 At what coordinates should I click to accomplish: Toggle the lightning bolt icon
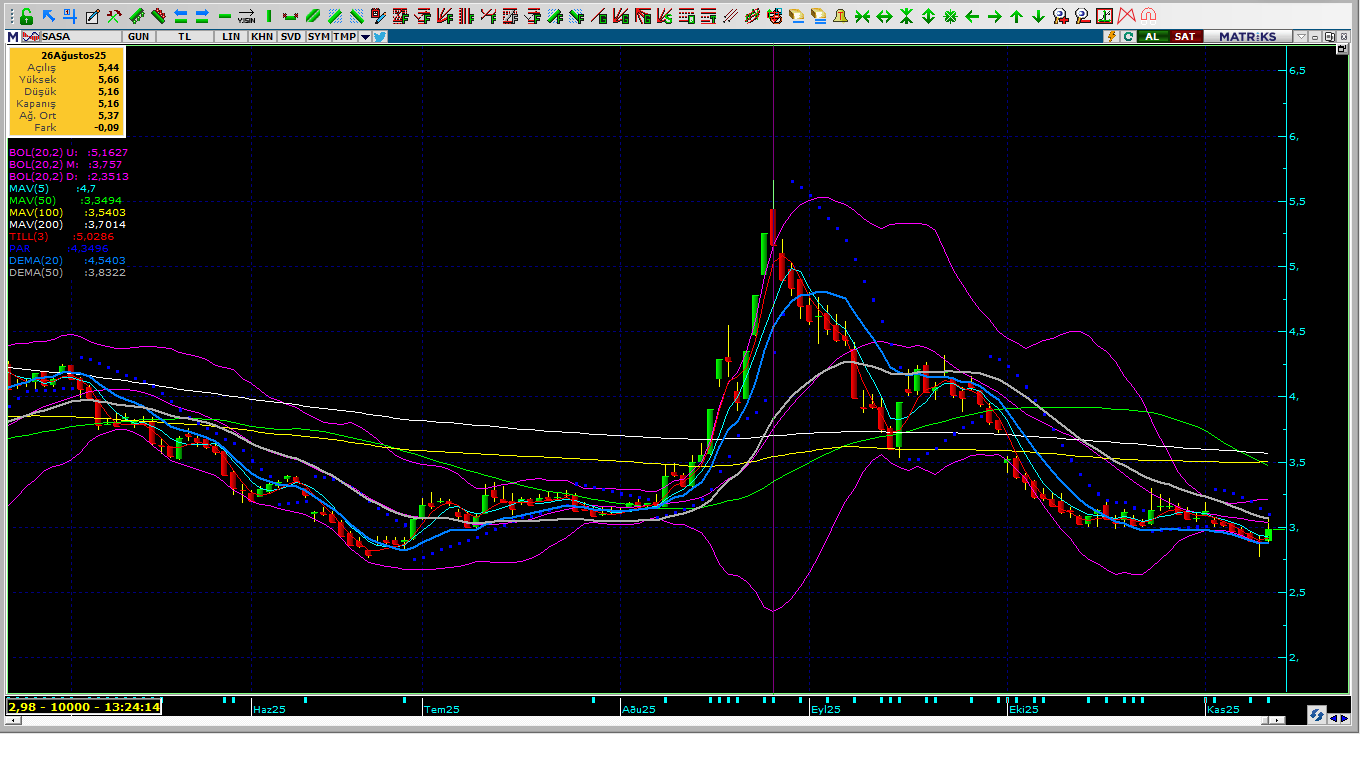click(x=1111, y=37)
